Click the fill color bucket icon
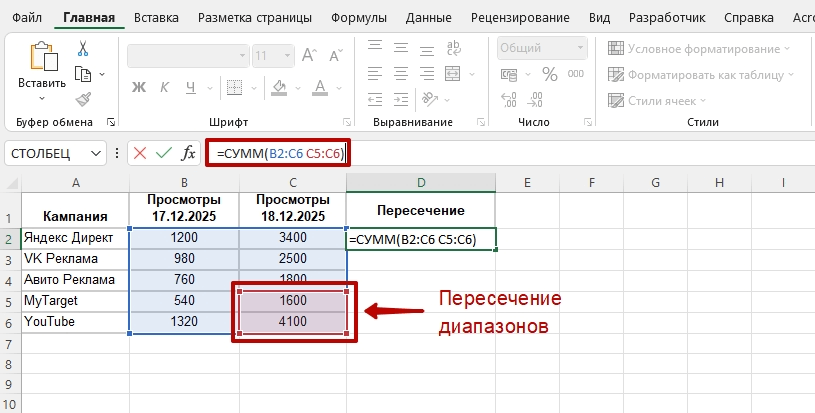This screenshot has height=413, width=815. 280,87
